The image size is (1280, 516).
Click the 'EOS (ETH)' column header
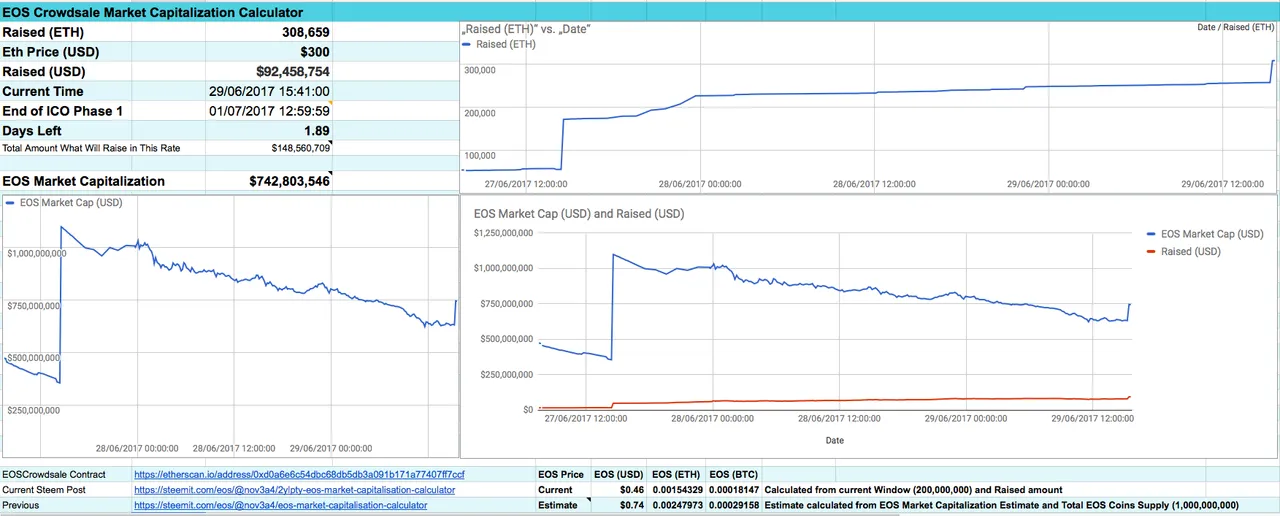[x=675, y=474]
